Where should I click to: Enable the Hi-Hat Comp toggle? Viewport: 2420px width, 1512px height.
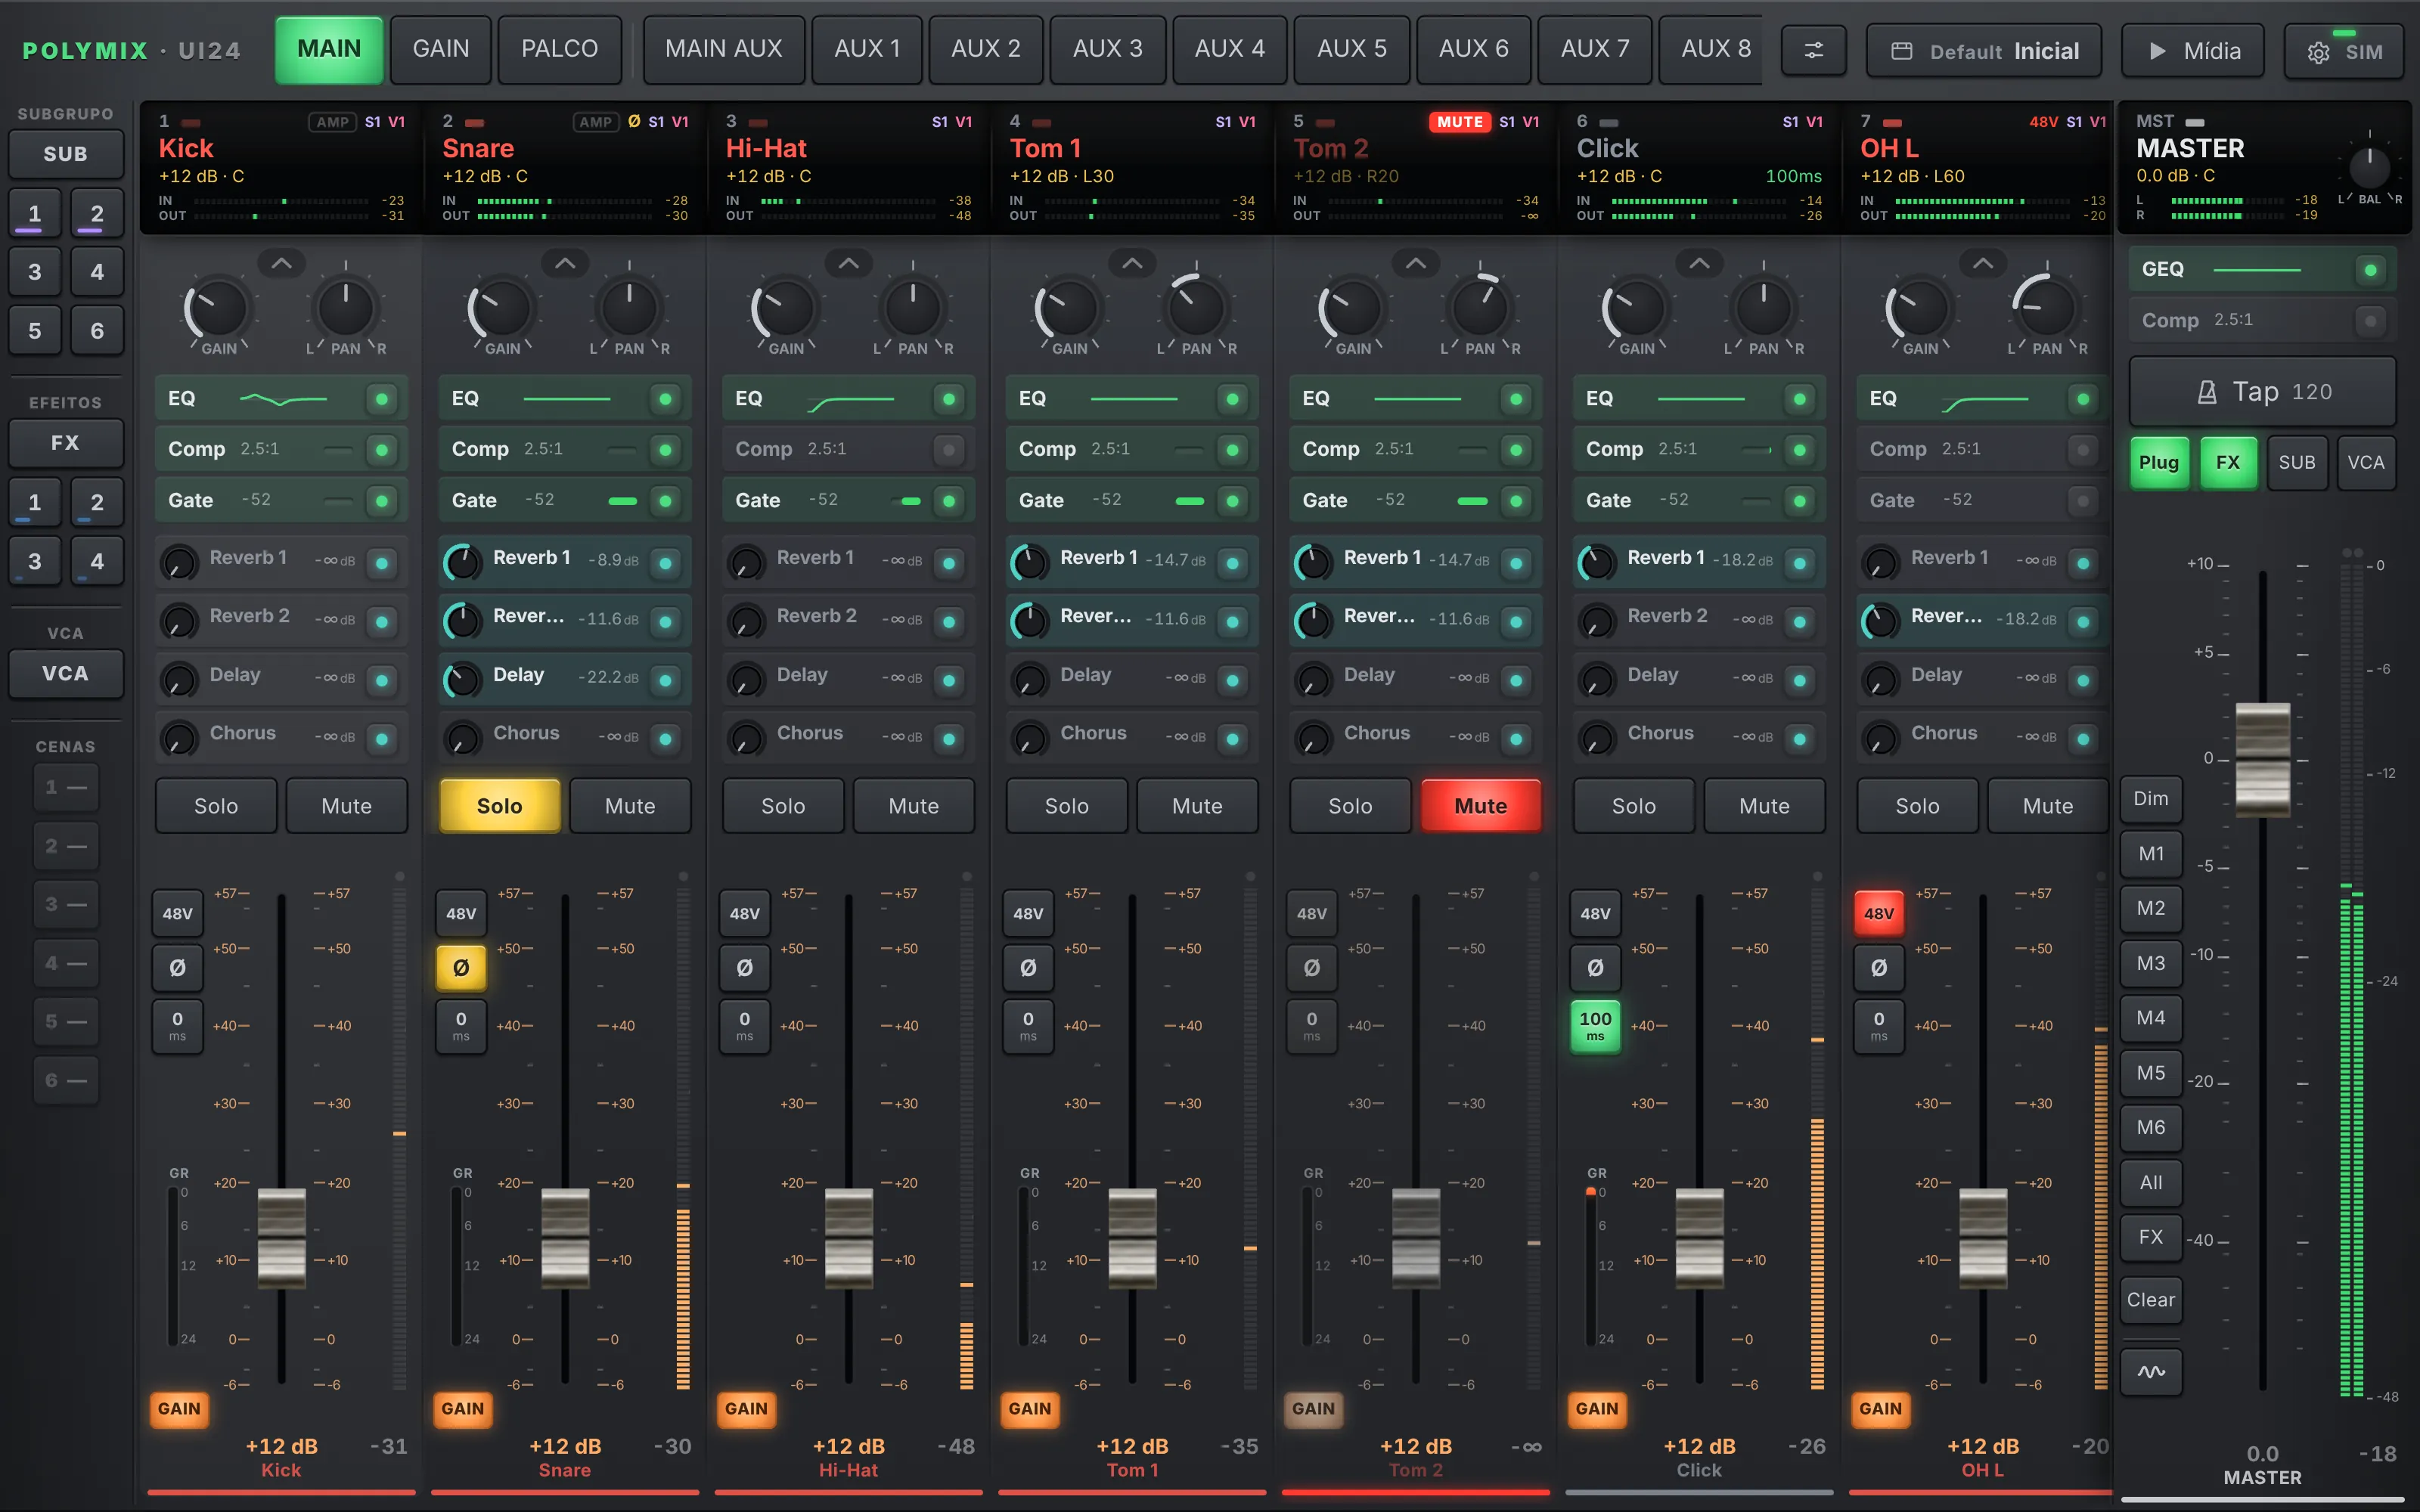click(x=948, y=449)
